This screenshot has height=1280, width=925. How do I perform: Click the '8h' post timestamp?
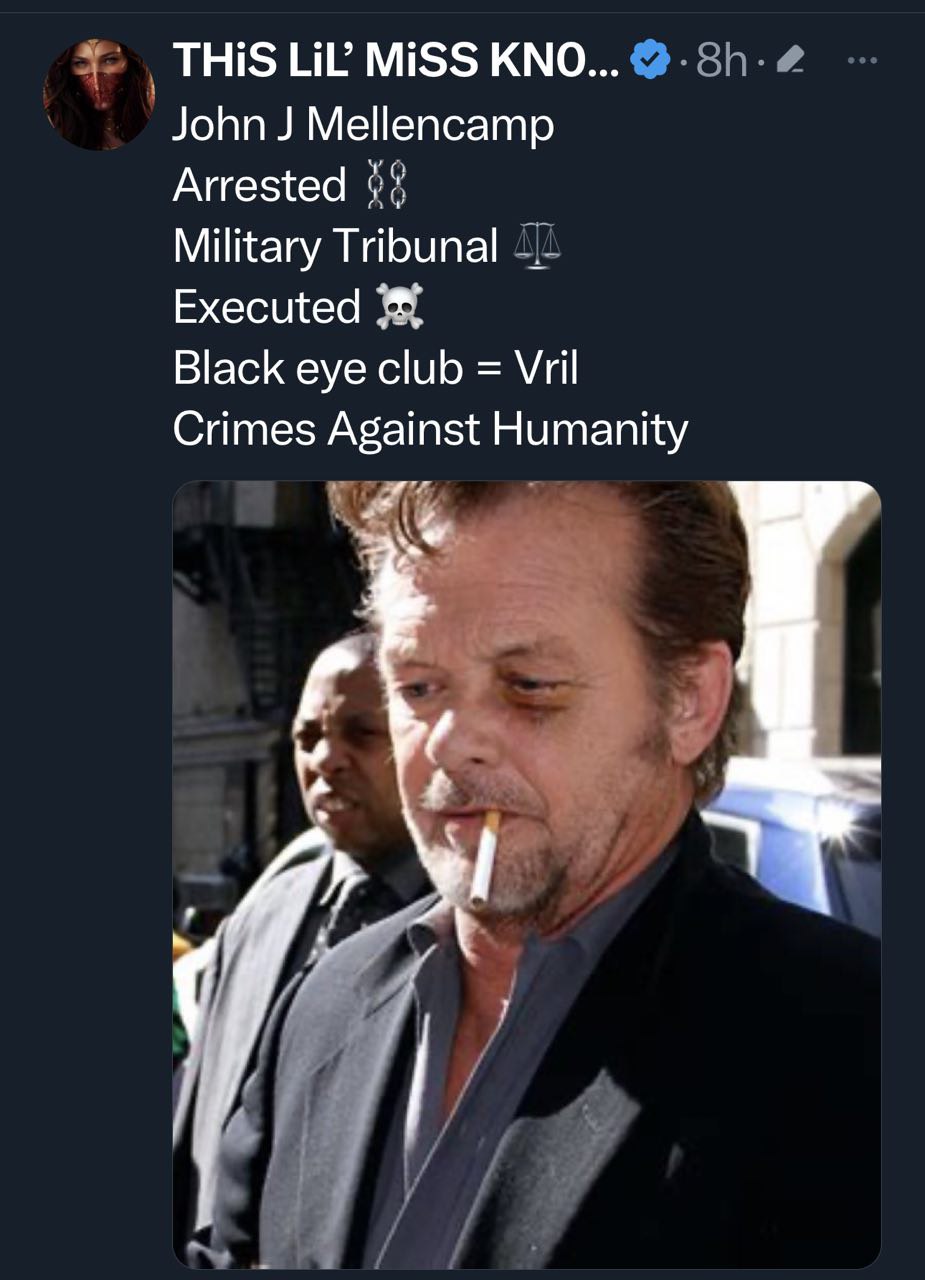pyautogui.click(x=721, y=63)
